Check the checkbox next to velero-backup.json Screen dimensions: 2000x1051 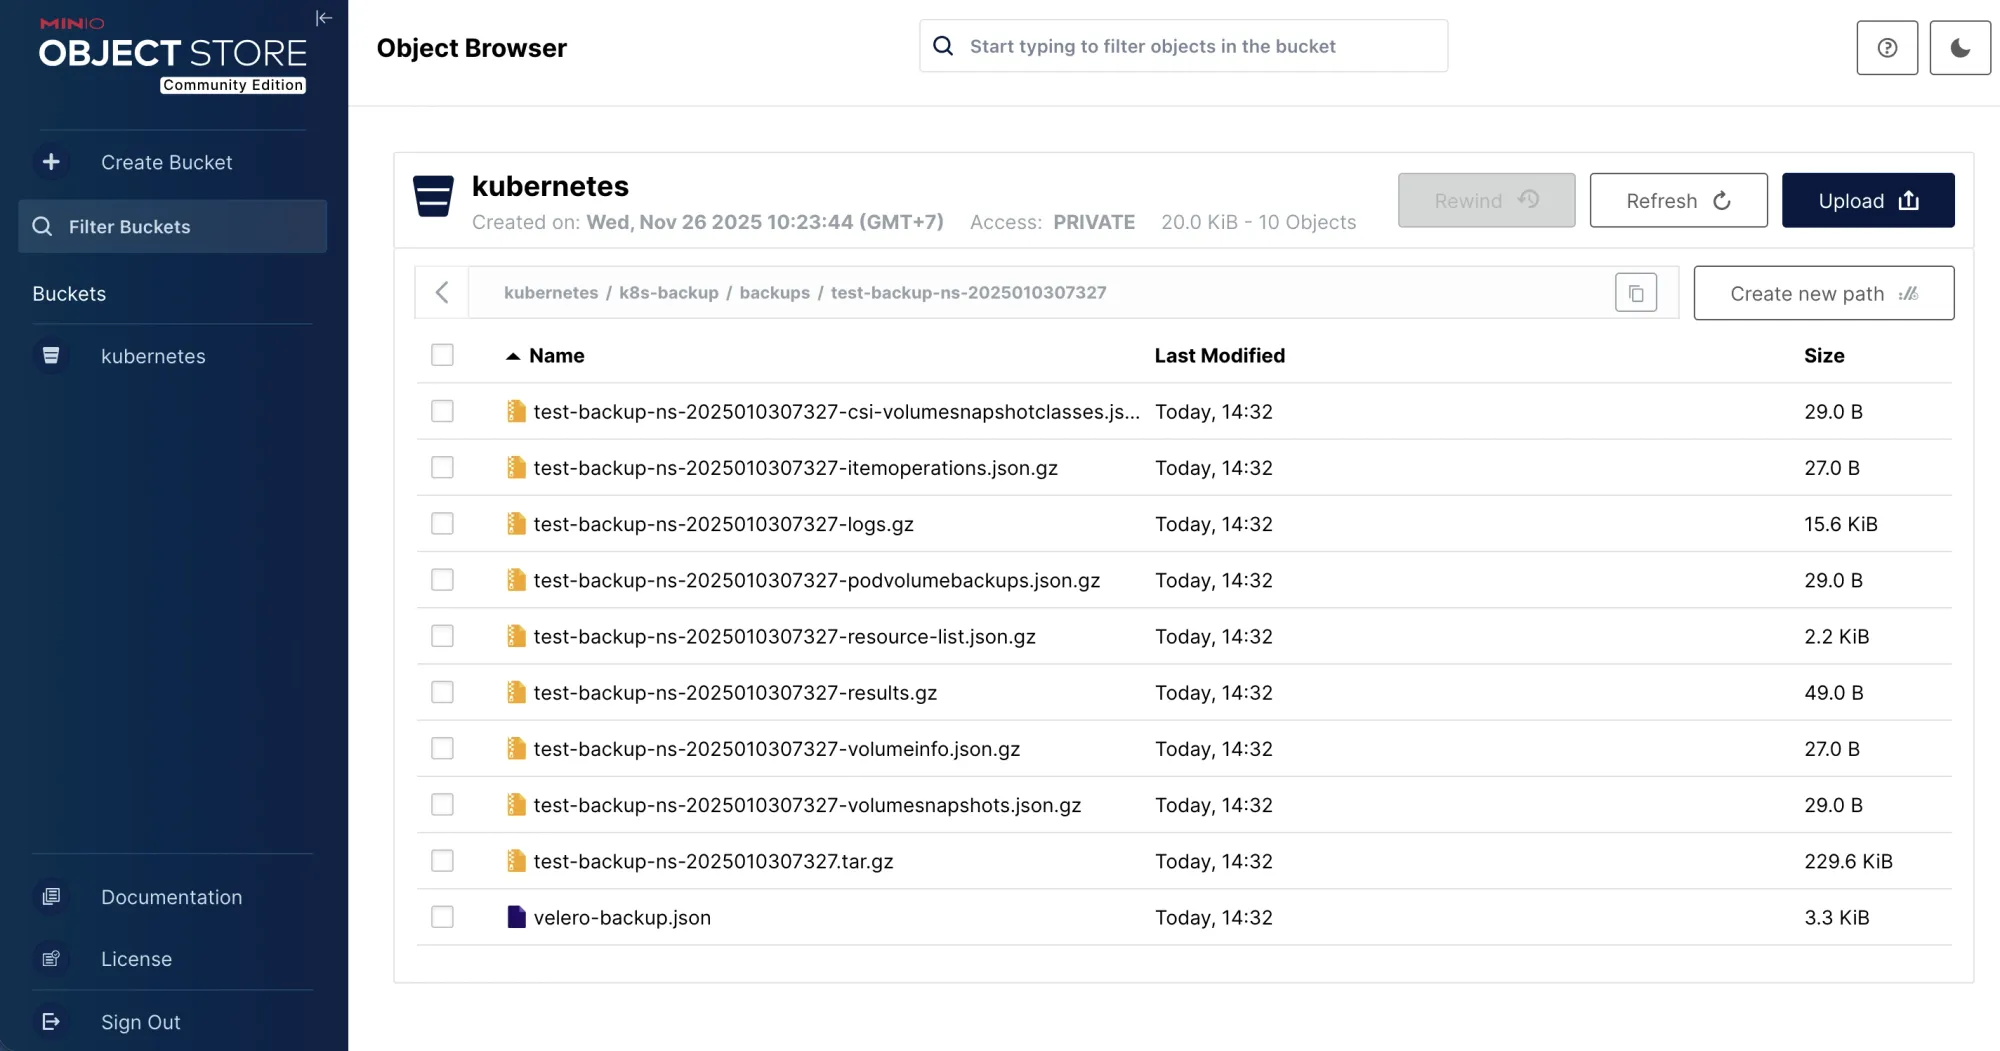(442, 917)
